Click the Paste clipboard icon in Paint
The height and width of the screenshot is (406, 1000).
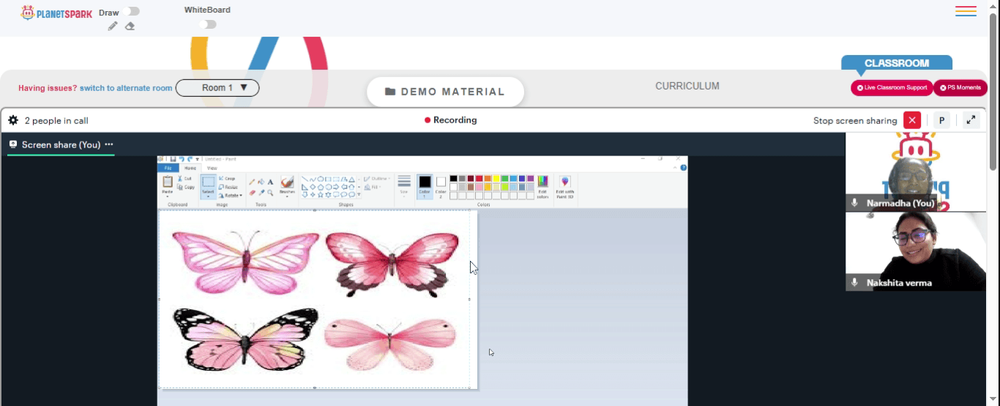(168, 182)
